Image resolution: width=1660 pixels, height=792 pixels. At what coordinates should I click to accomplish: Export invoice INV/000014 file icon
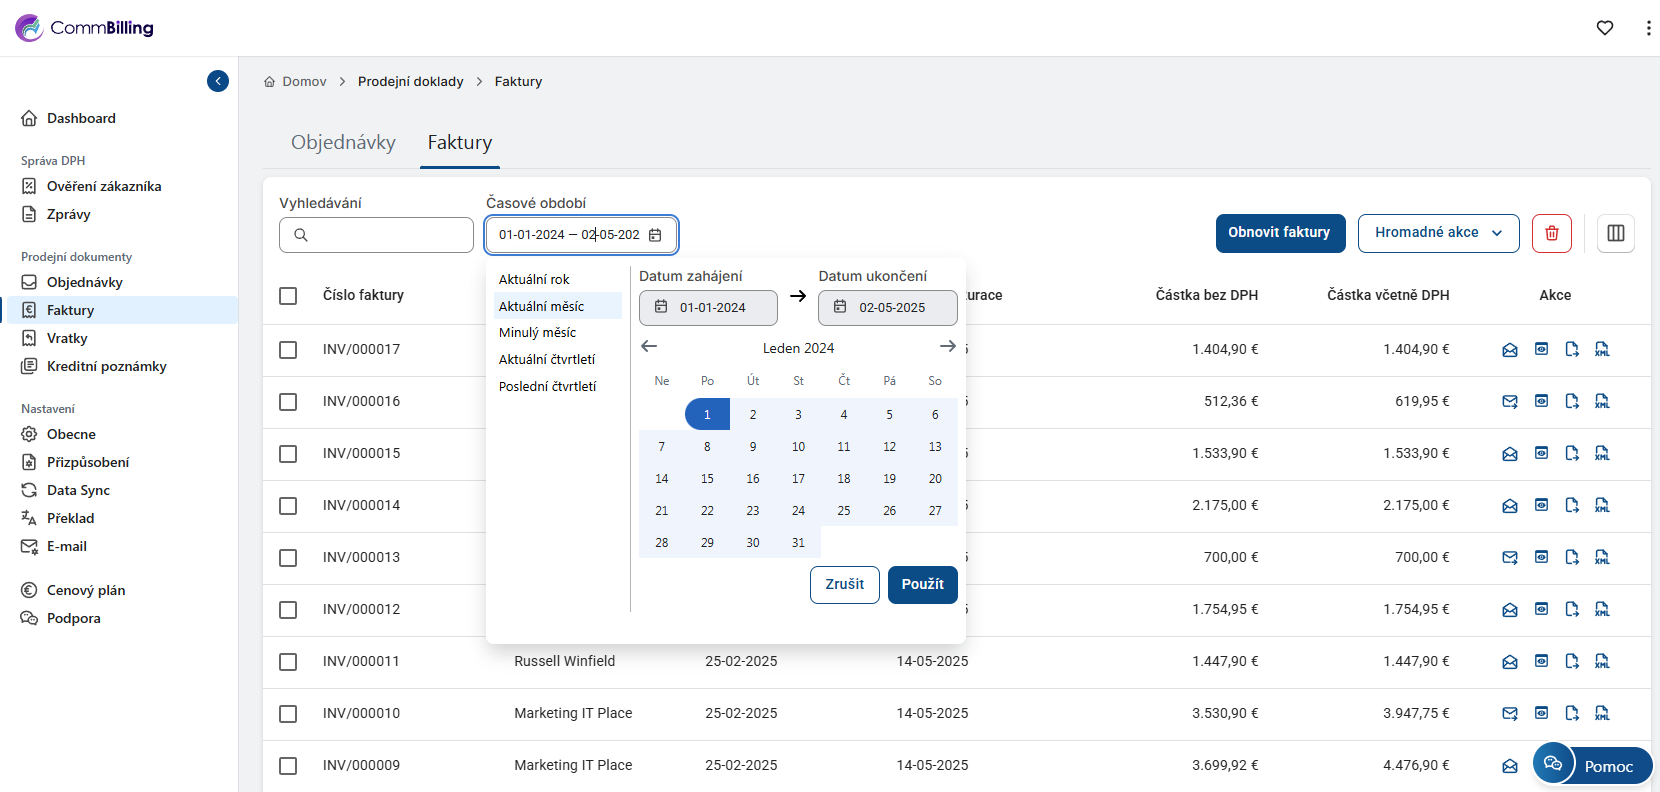tap(1572, 505)
